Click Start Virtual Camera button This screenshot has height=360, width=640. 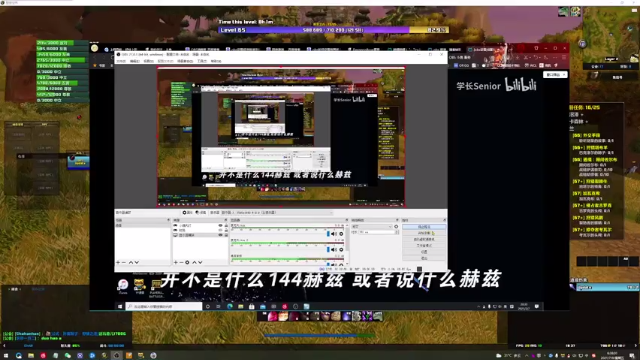pos(424,239)
